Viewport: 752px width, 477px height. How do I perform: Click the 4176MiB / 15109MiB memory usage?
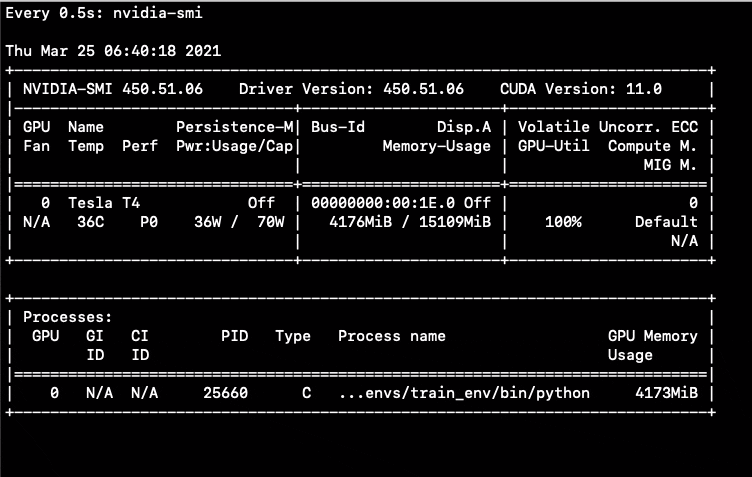coord(410,221)
